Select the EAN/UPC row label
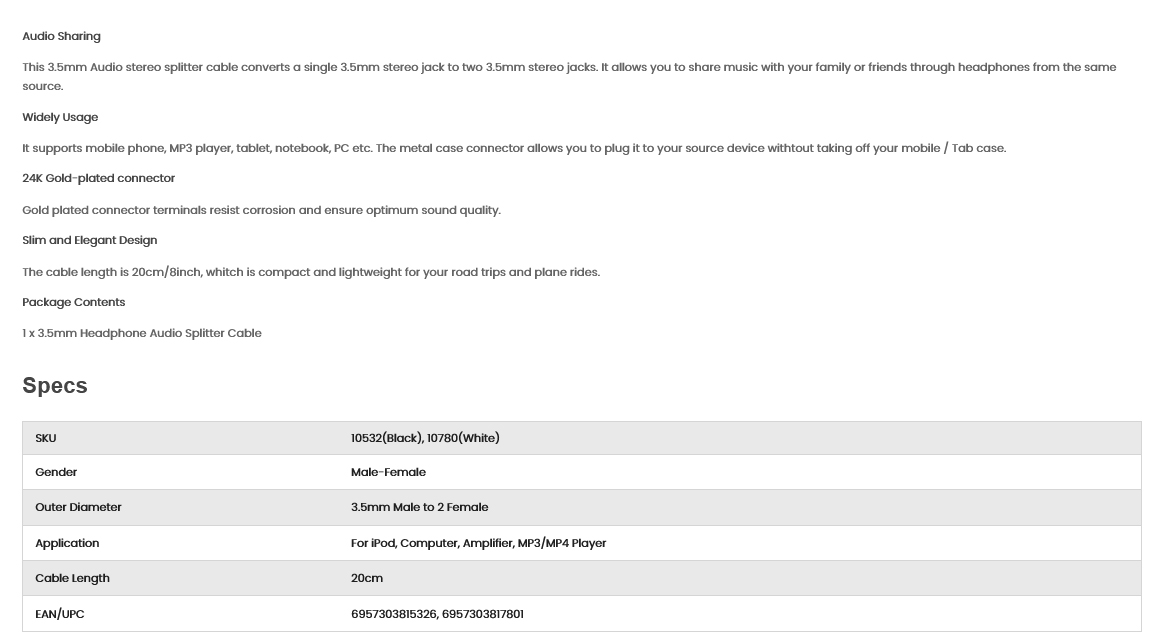The image size is (1162, 642). click(x=60, y=614)
